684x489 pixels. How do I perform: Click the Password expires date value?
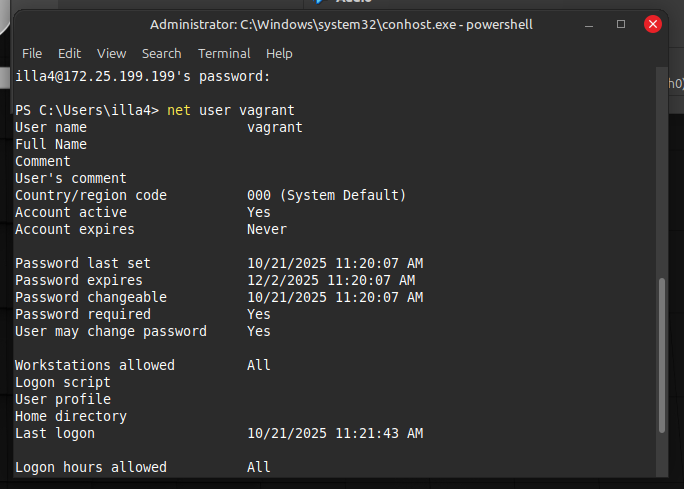pyautogui.click(x=331, y=280)
